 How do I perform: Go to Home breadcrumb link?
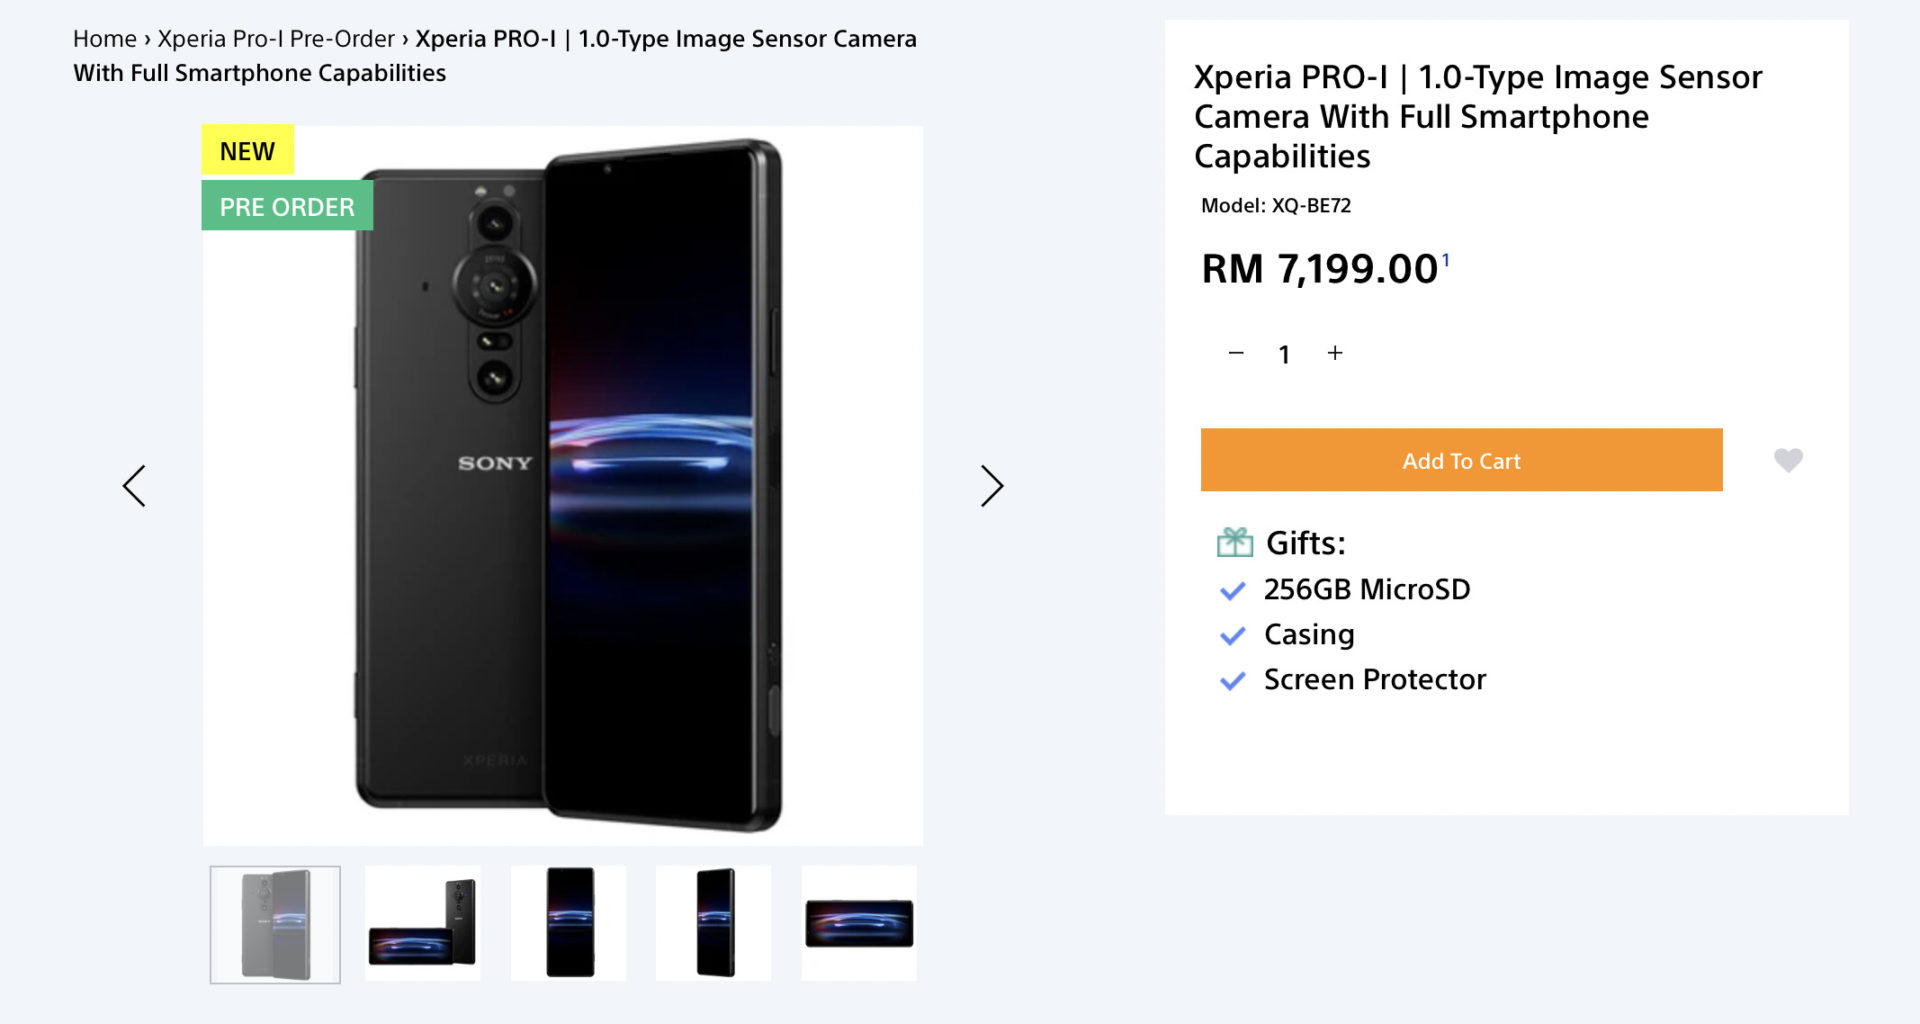104,39
